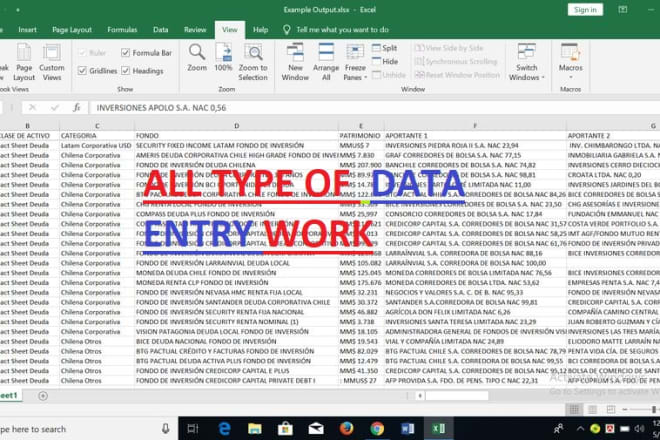Open File Explorer from taskbar
The width and height of the screenshot is (660, 440).
pos(255,429)
